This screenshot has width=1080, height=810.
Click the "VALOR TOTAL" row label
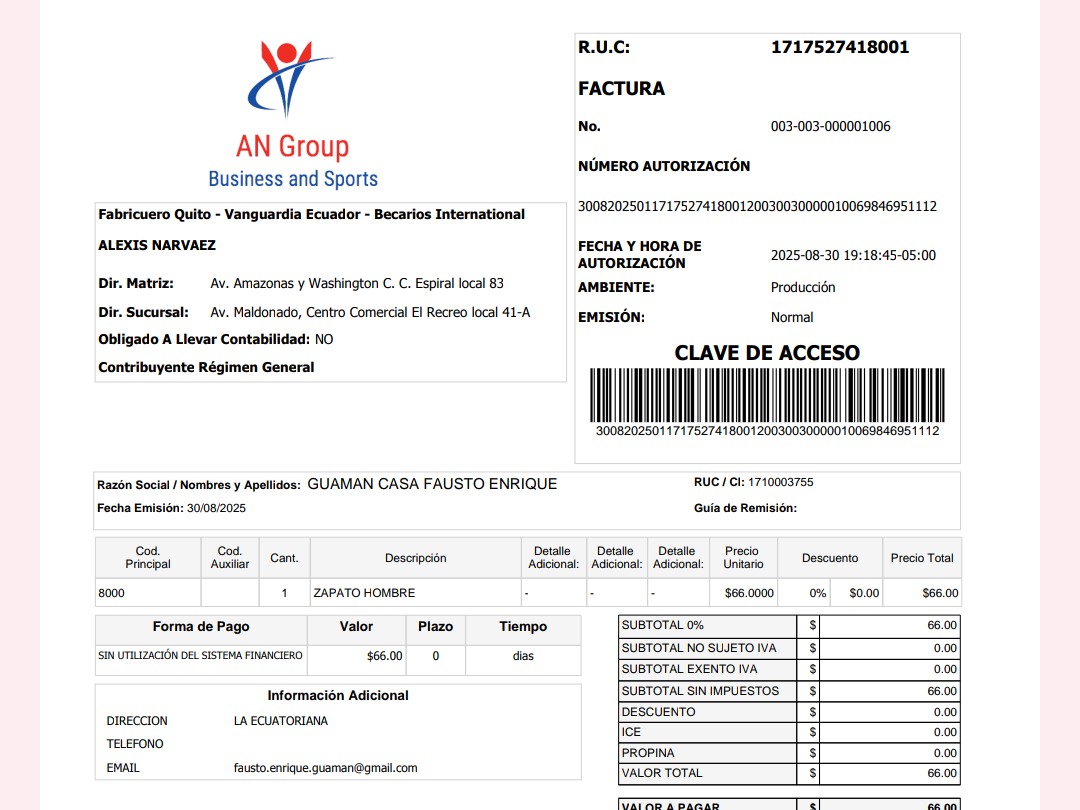tap(662, 773)
